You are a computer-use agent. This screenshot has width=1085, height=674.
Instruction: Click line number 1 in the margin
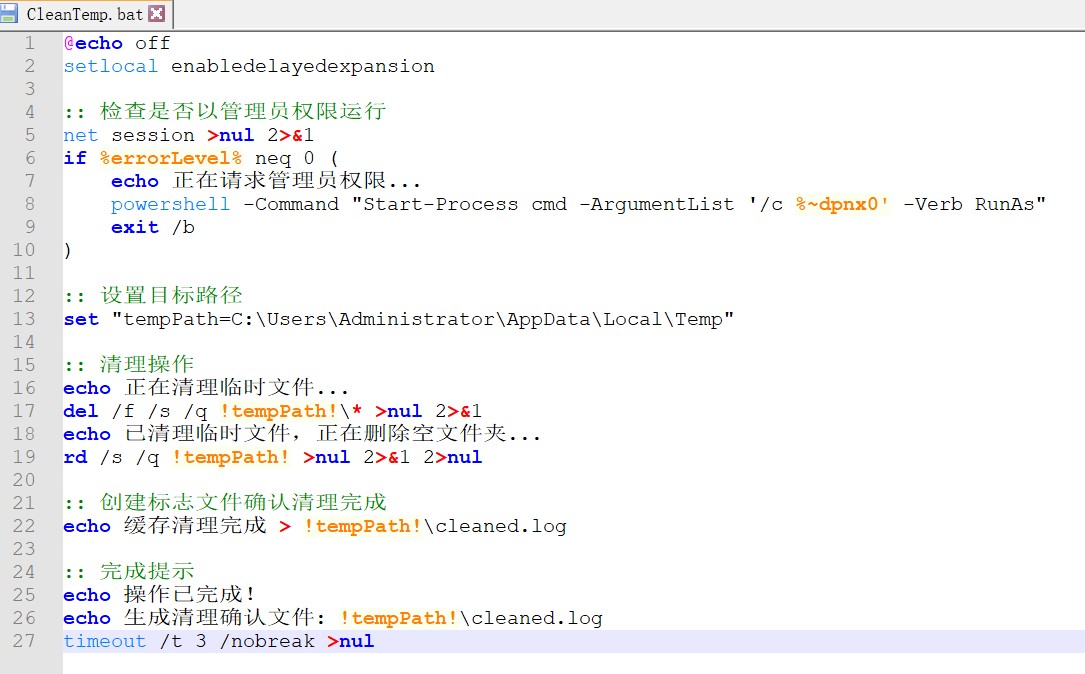(x=29, y=43)
